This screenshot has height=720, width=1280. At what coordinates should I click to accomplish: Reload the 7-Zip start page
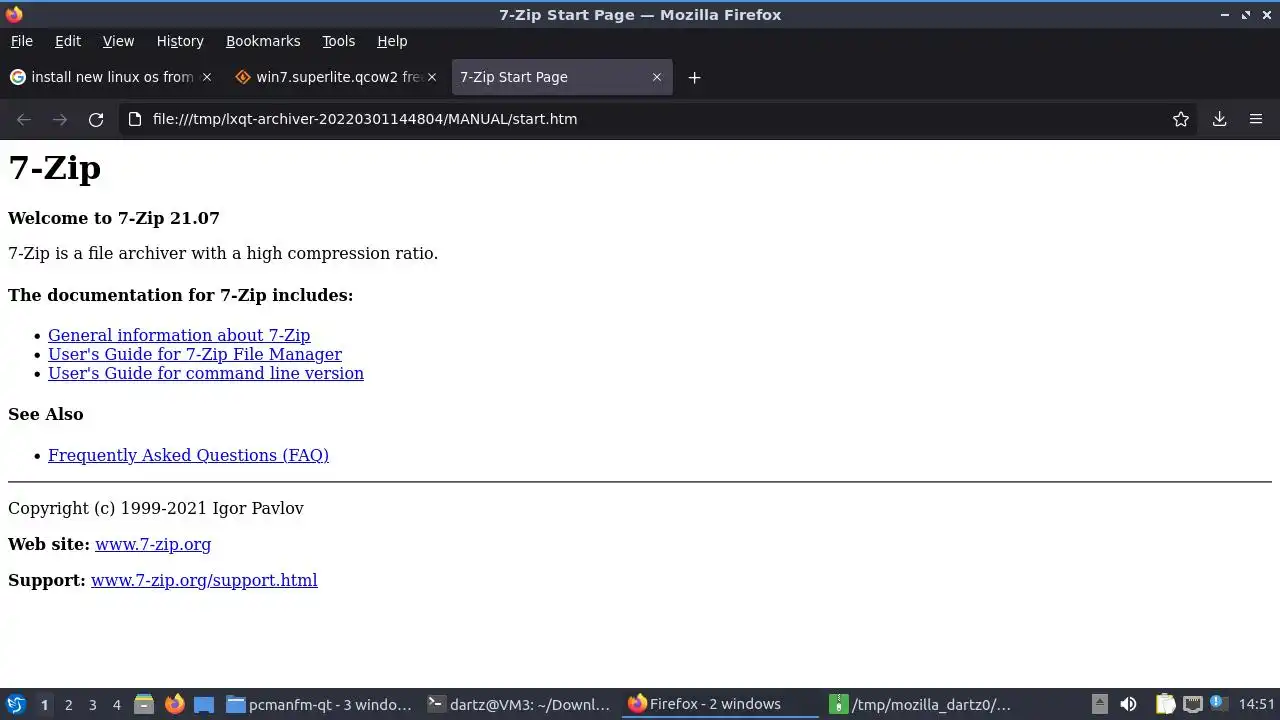tap(96, 119)
